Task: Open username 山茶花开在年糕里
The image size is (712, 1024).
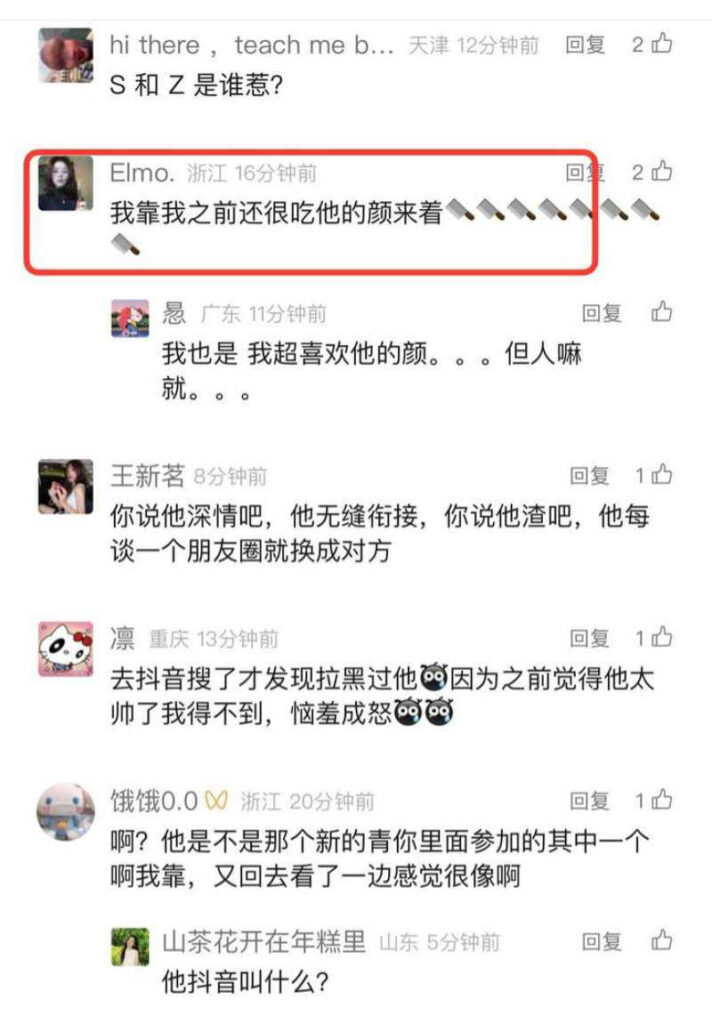Action: click(x=264, y=942)
